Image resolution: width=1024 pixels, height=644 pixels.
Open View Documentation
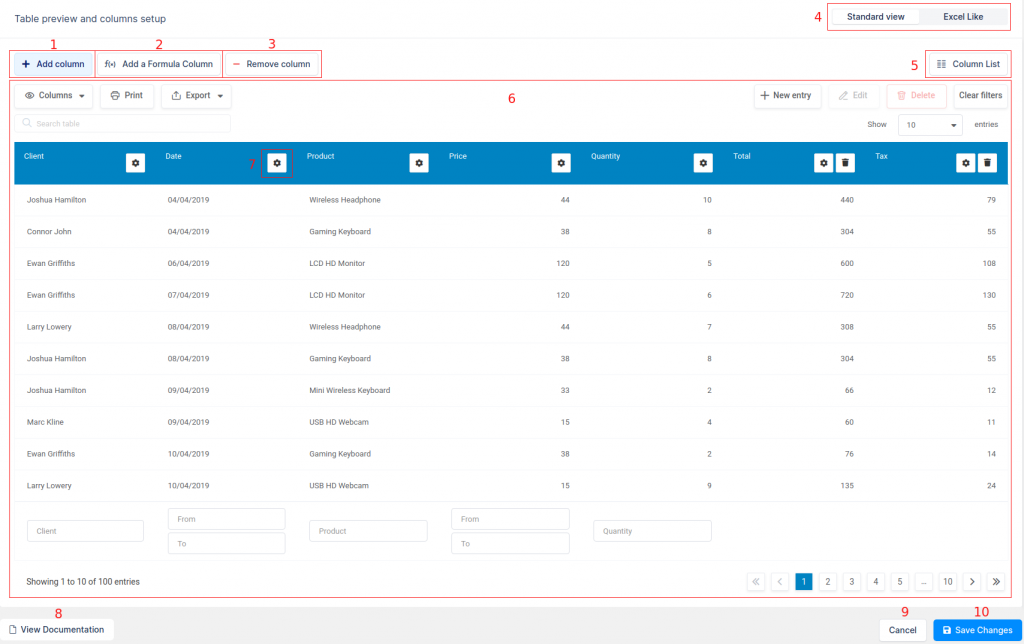click(x=58, y=629)
